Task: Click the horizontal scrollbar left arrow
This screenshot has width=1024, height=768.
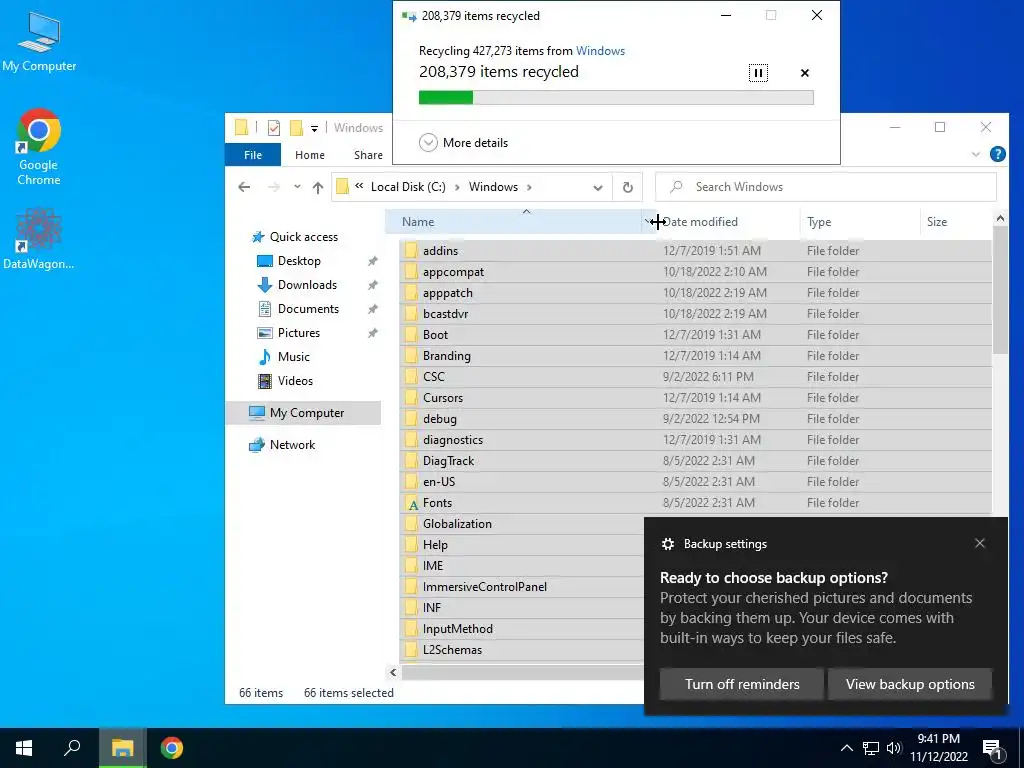Action: (x=393, y=672)
